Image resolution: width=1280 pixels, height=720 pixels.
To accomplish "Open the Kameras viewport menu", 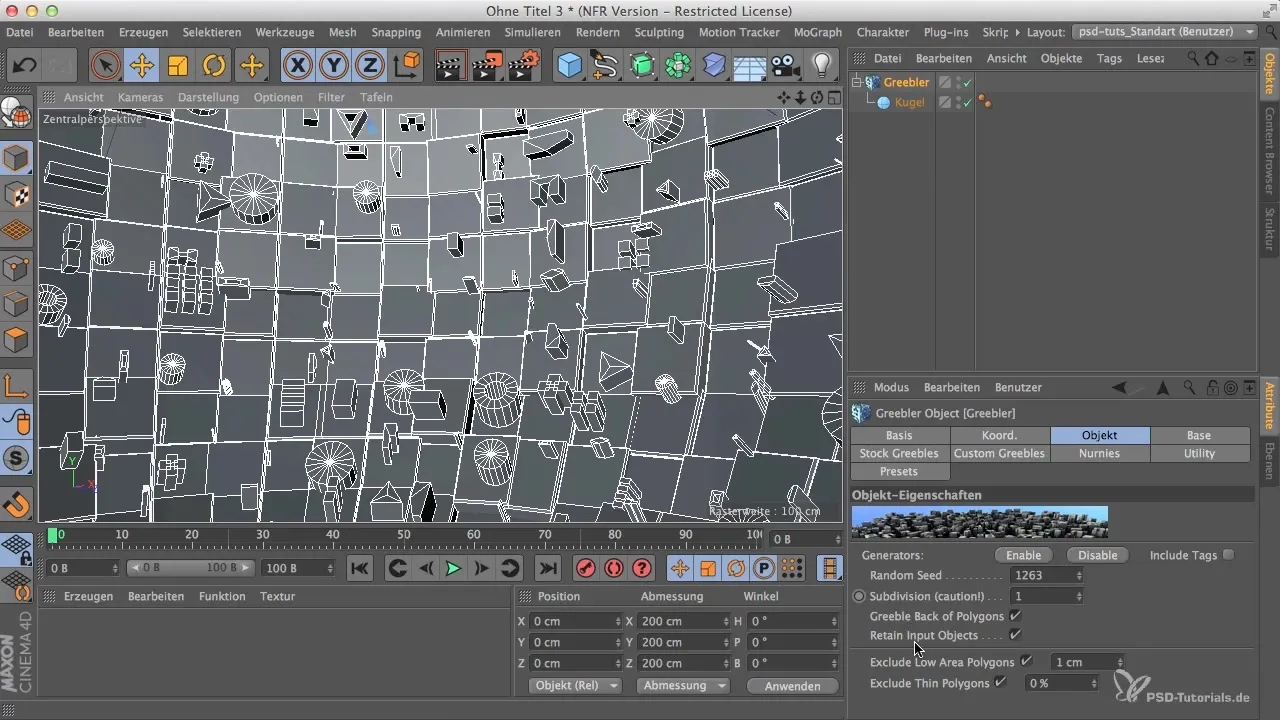I will pos(140,97).
